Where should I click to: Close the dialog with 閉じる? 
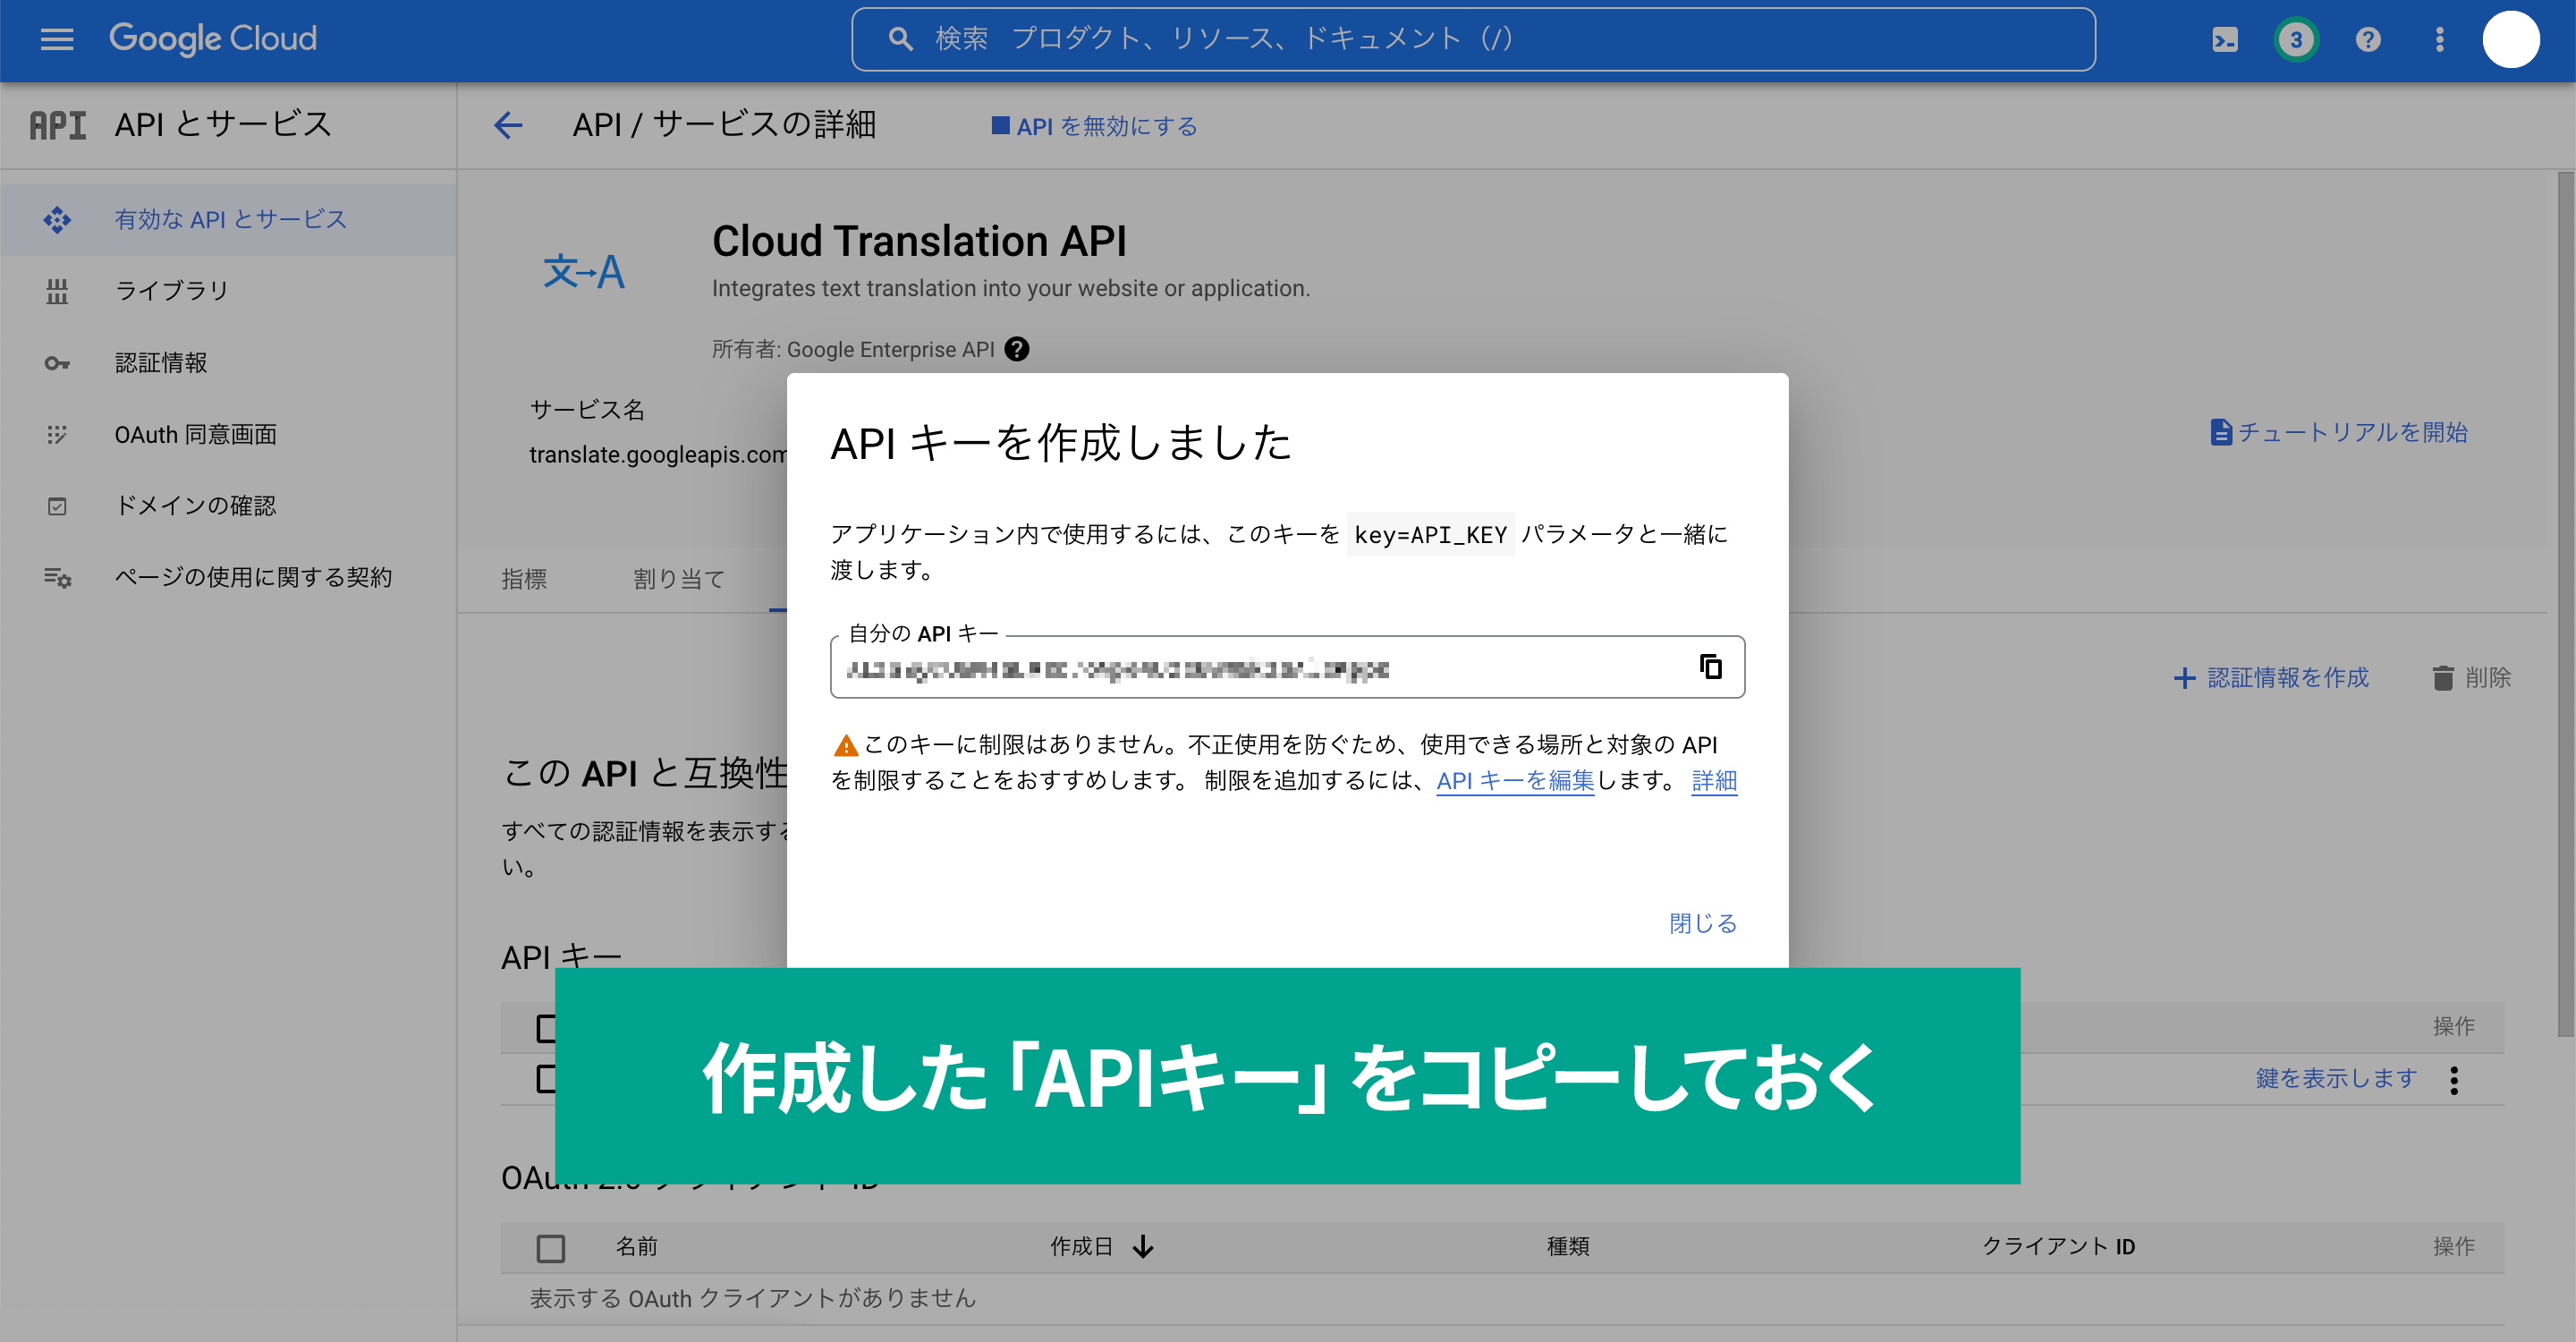coord(1702,923)
